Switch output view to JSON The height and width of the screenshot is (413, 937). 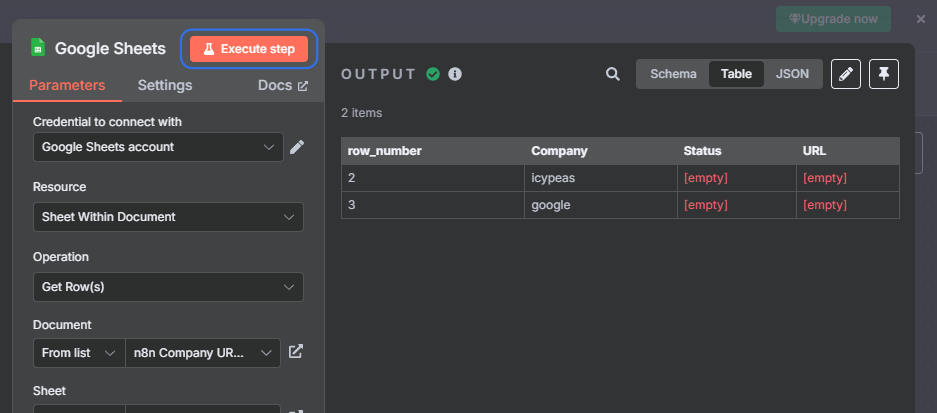(x=792, y=74)
